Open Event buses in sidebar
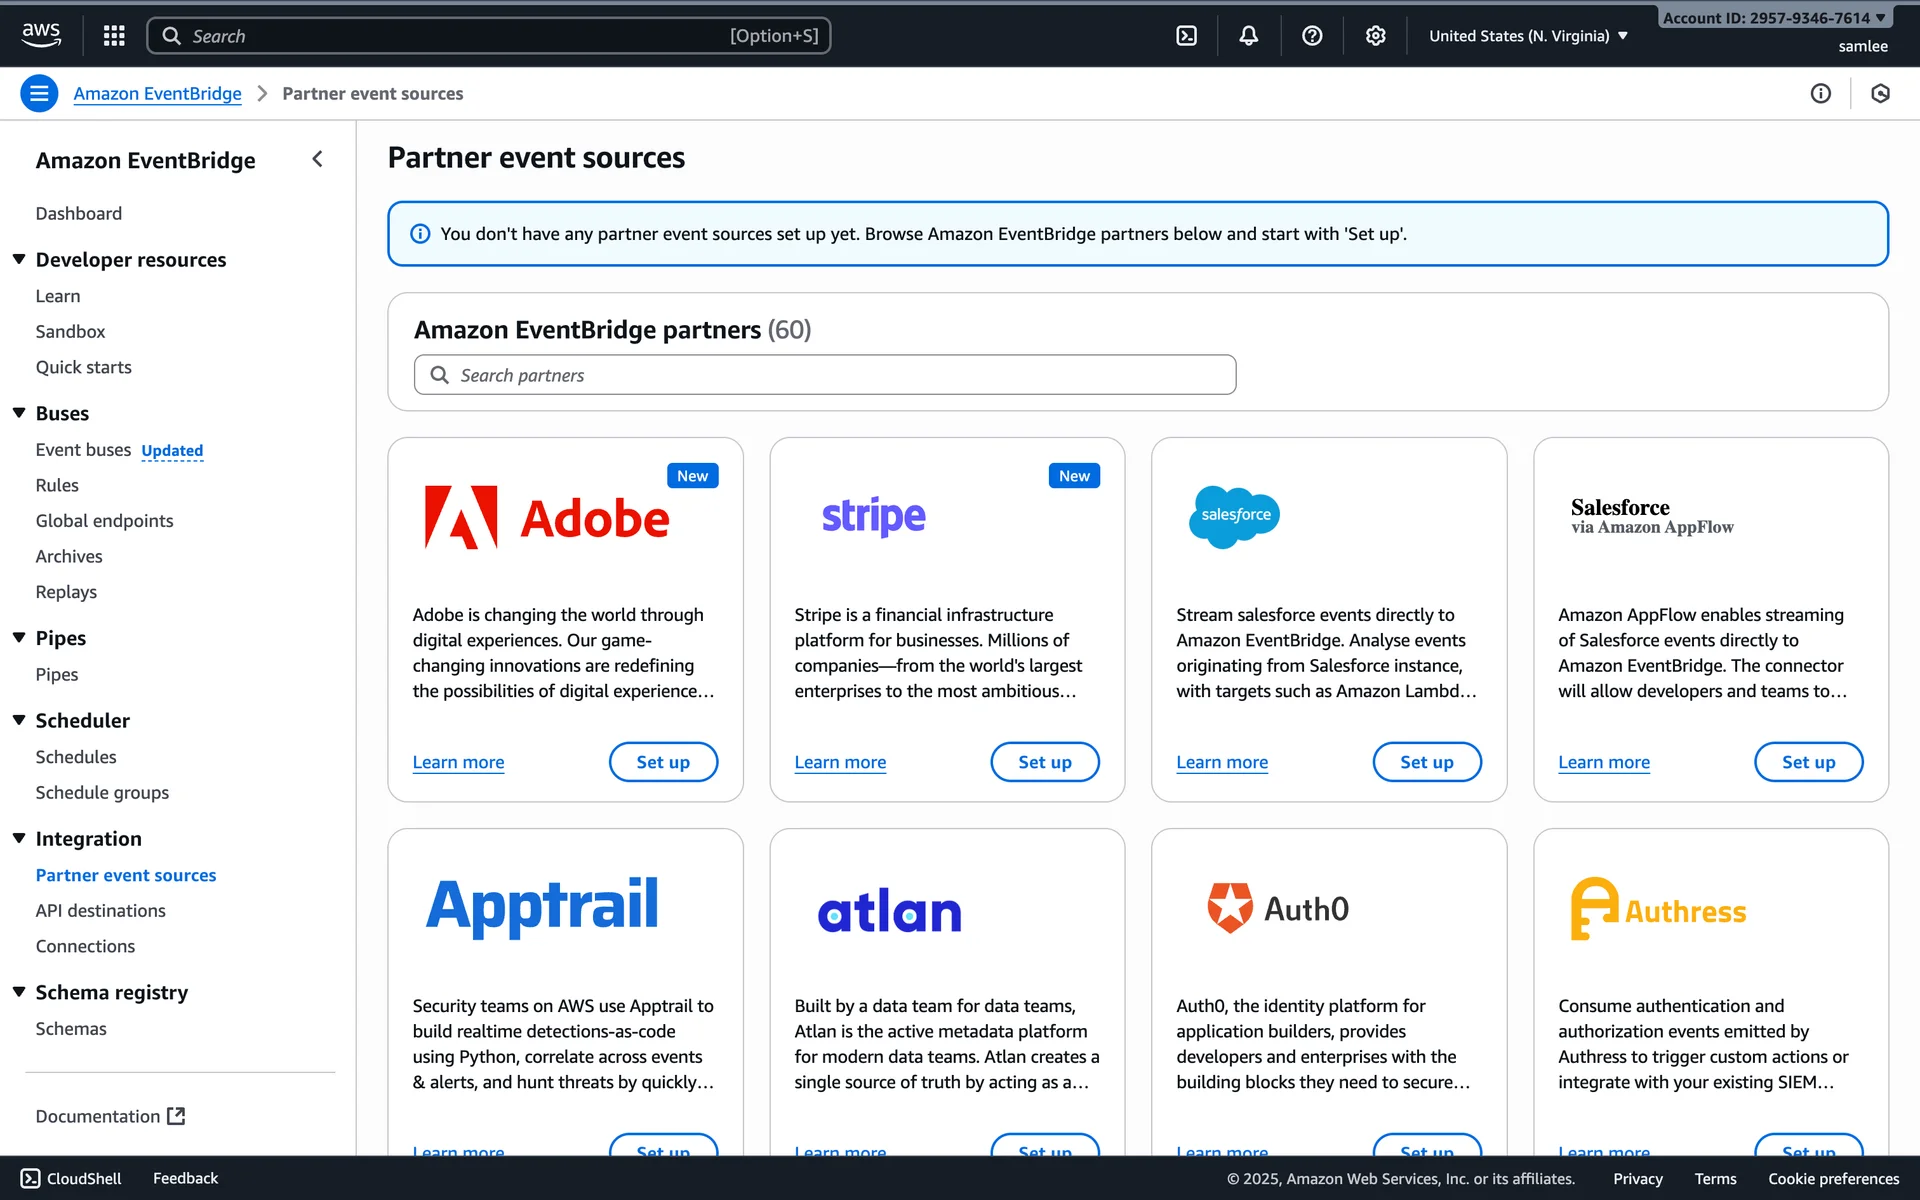 (x=83, y=450)
